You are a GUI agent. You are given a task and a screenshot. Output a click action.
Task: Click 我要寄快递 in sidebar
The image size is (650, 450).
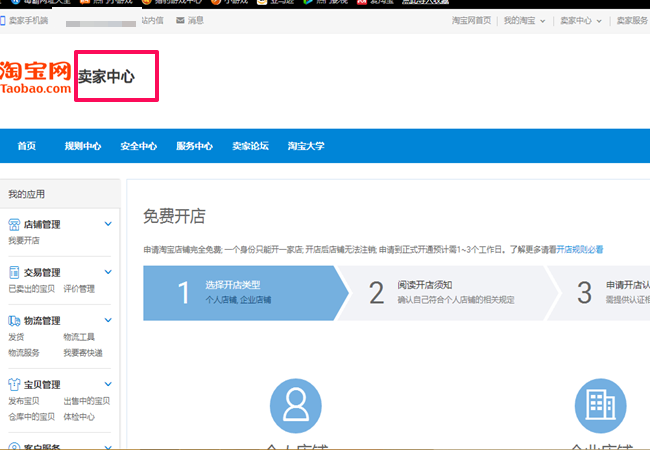[83, 353]
